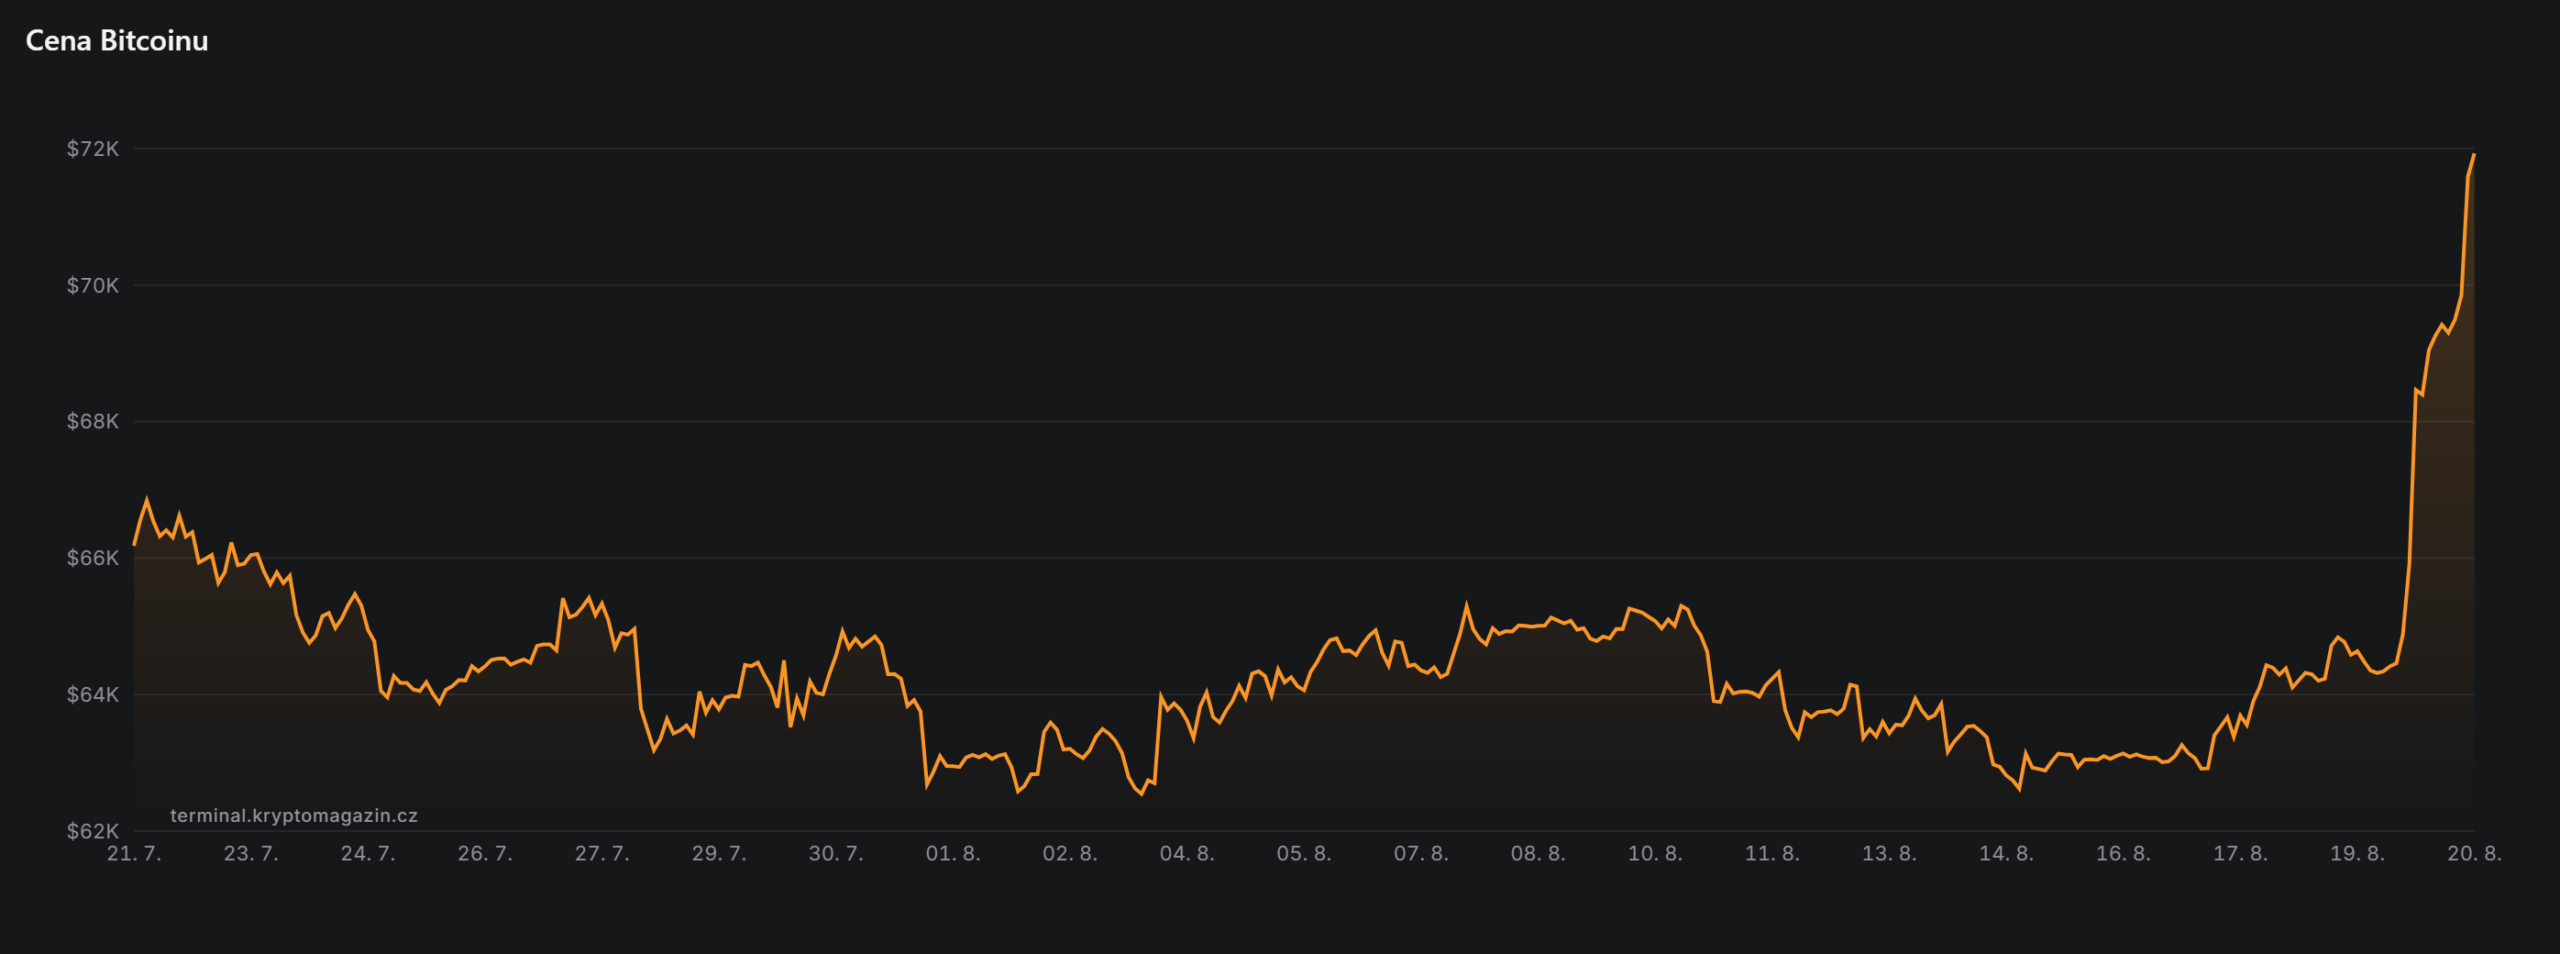
Task: Select the 05. 8. date label
Action: [1304, 854]
